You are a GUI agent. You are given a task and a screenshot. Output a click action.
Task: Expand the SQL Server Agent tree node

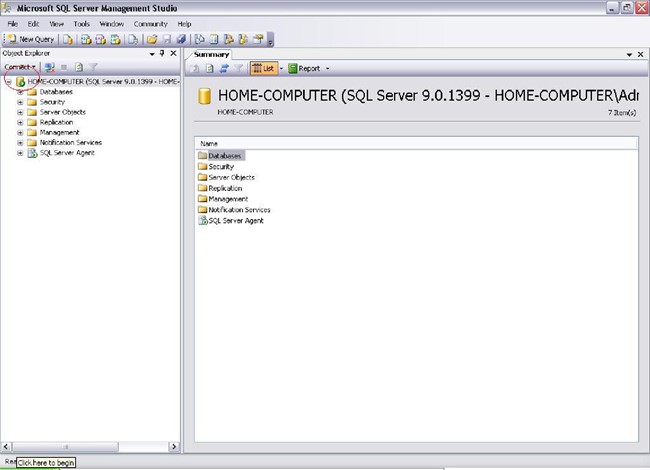point(20,153)
